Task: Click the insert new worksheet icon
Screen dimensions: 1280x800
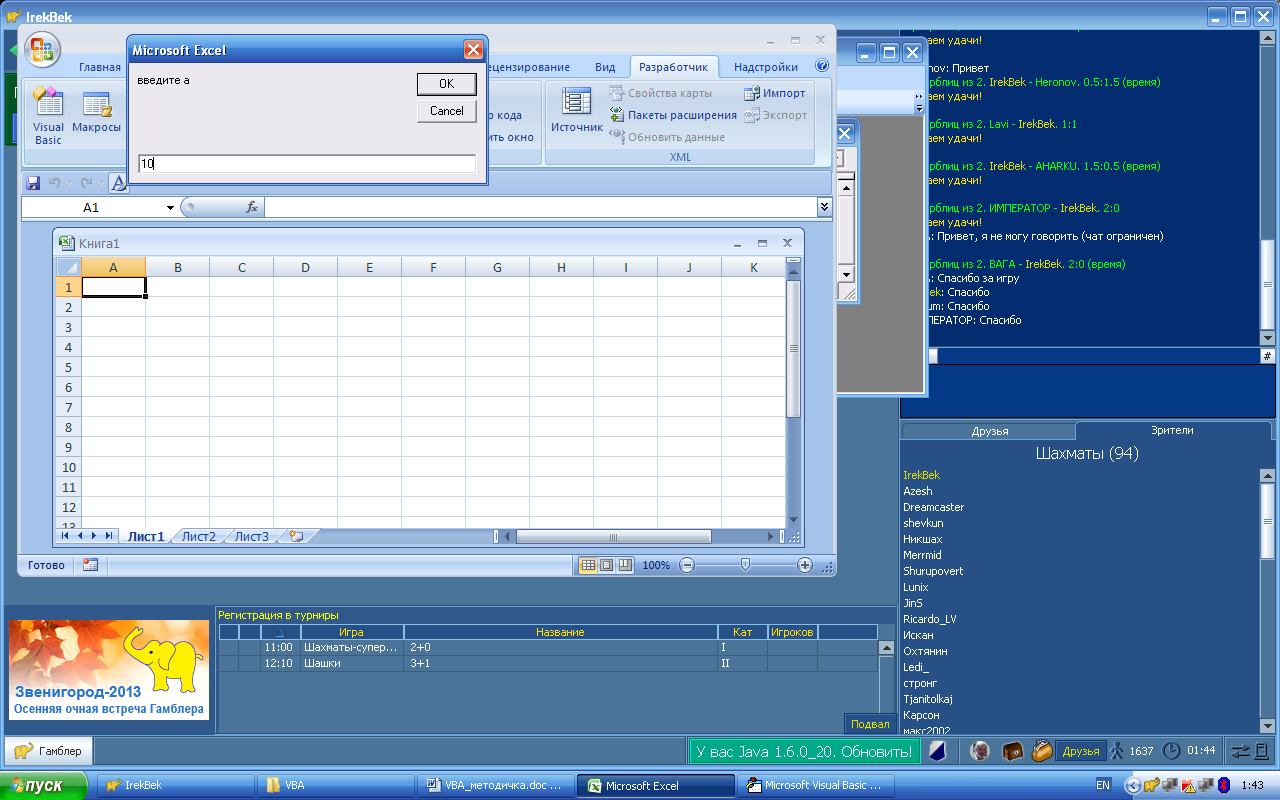Action: (x=296, y=536)
